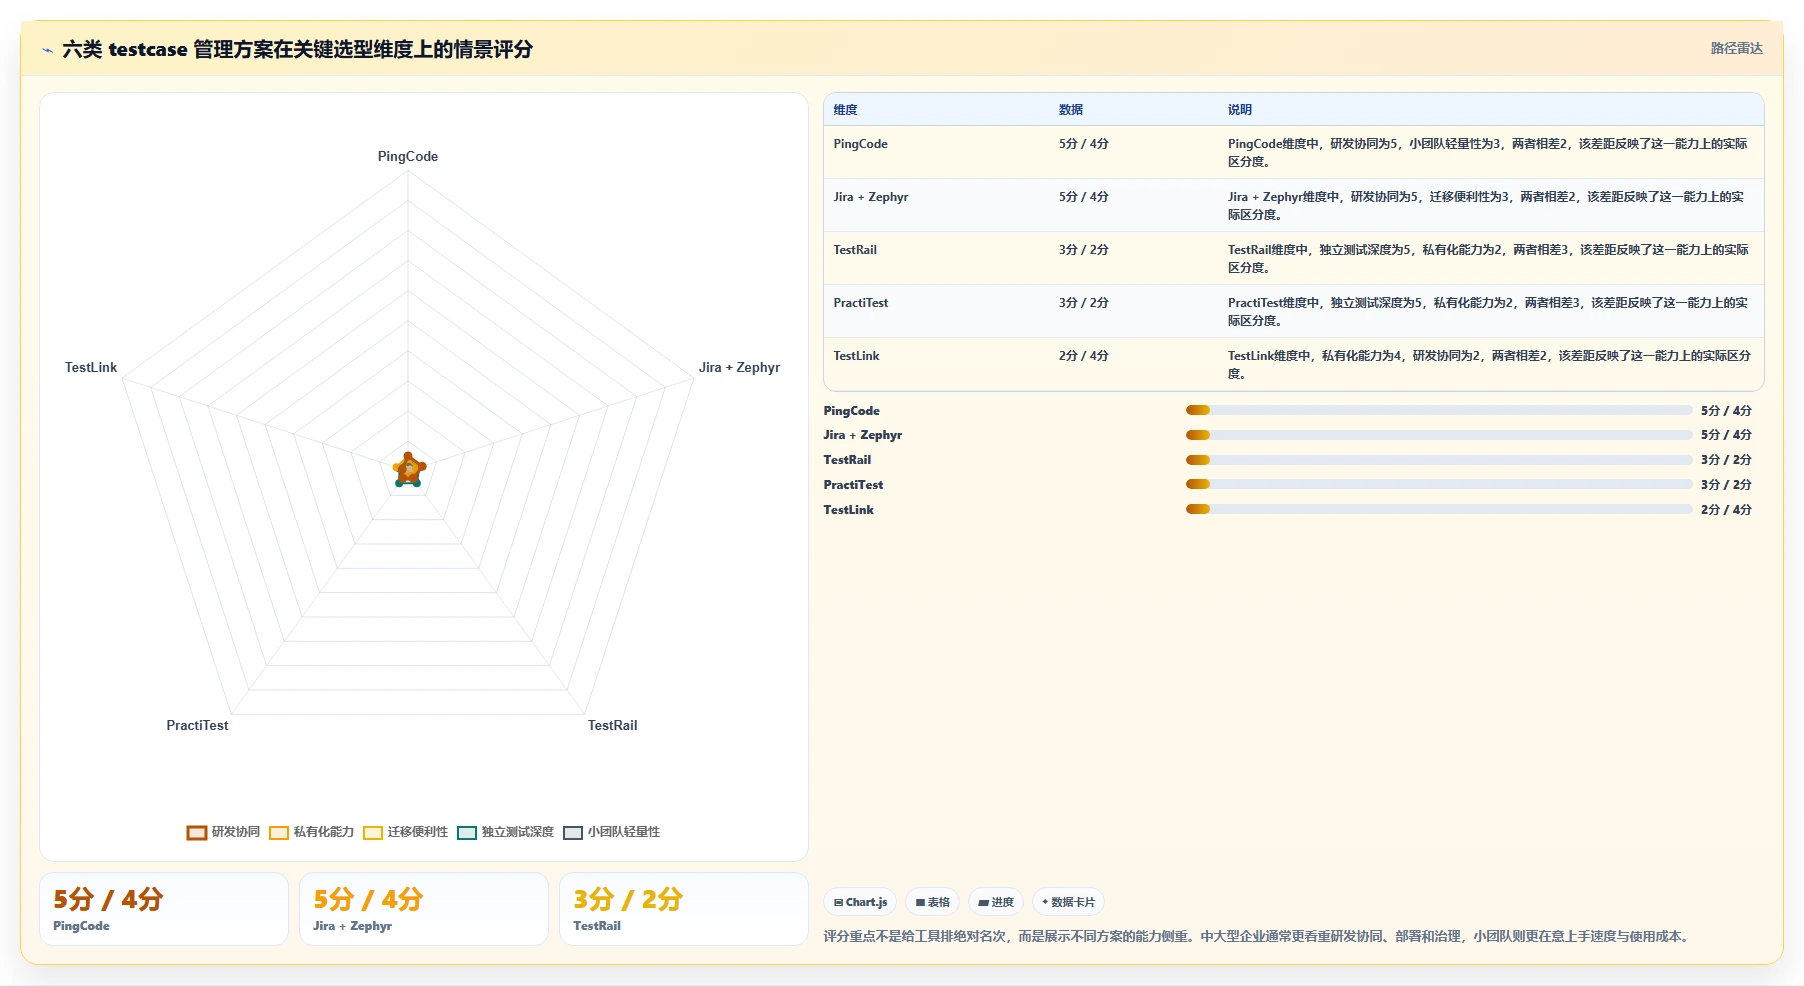Click Jira + Zephyr radar axis label
This screenshot has height=986, width=1804.
[739, 367]
